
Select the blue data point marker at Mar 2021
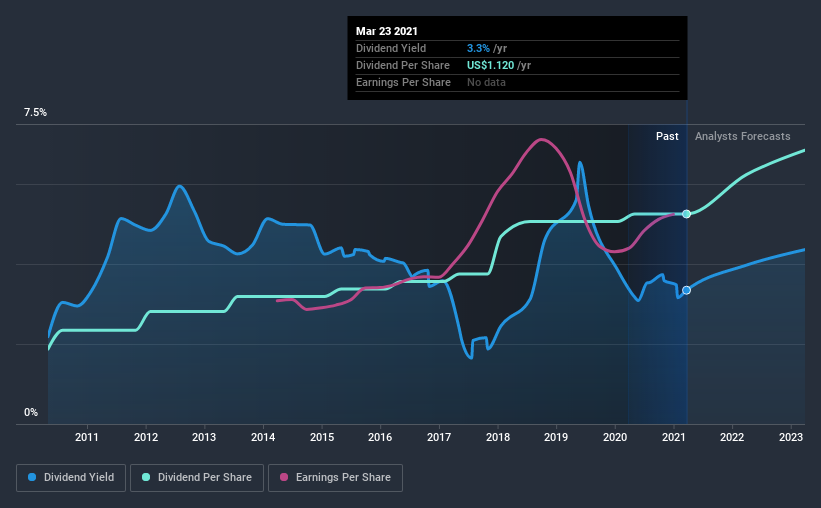686,290
